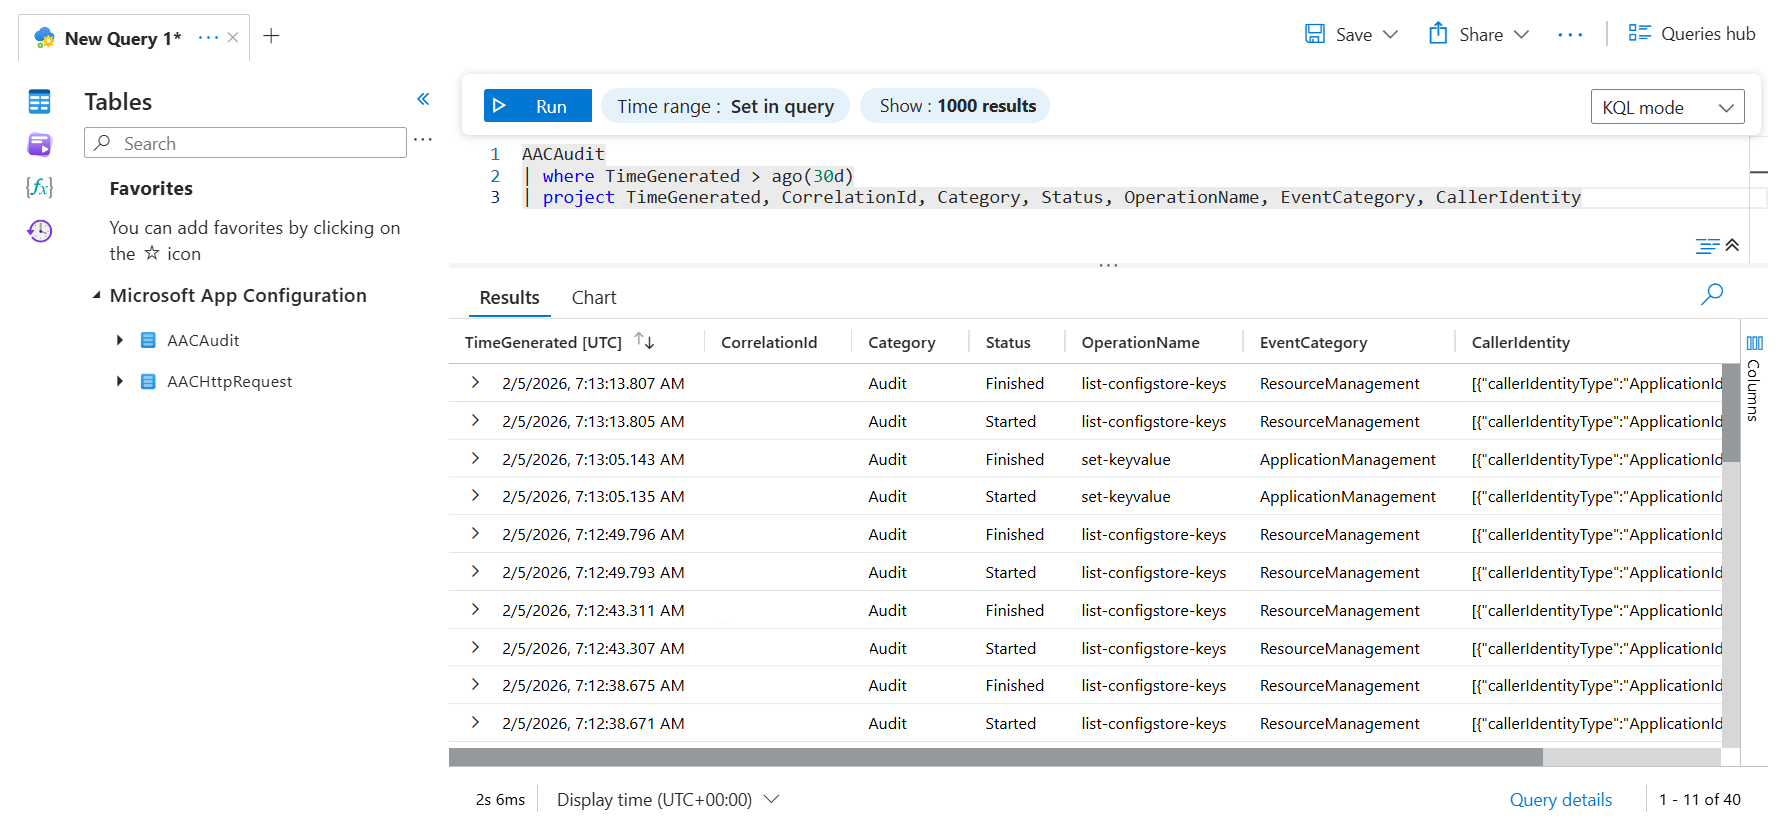Image resolution: width=1783 pixels, height=831 pixels.
Task: Open the Queries panel icon in sidebar
Action: click(x=39, y=145)
